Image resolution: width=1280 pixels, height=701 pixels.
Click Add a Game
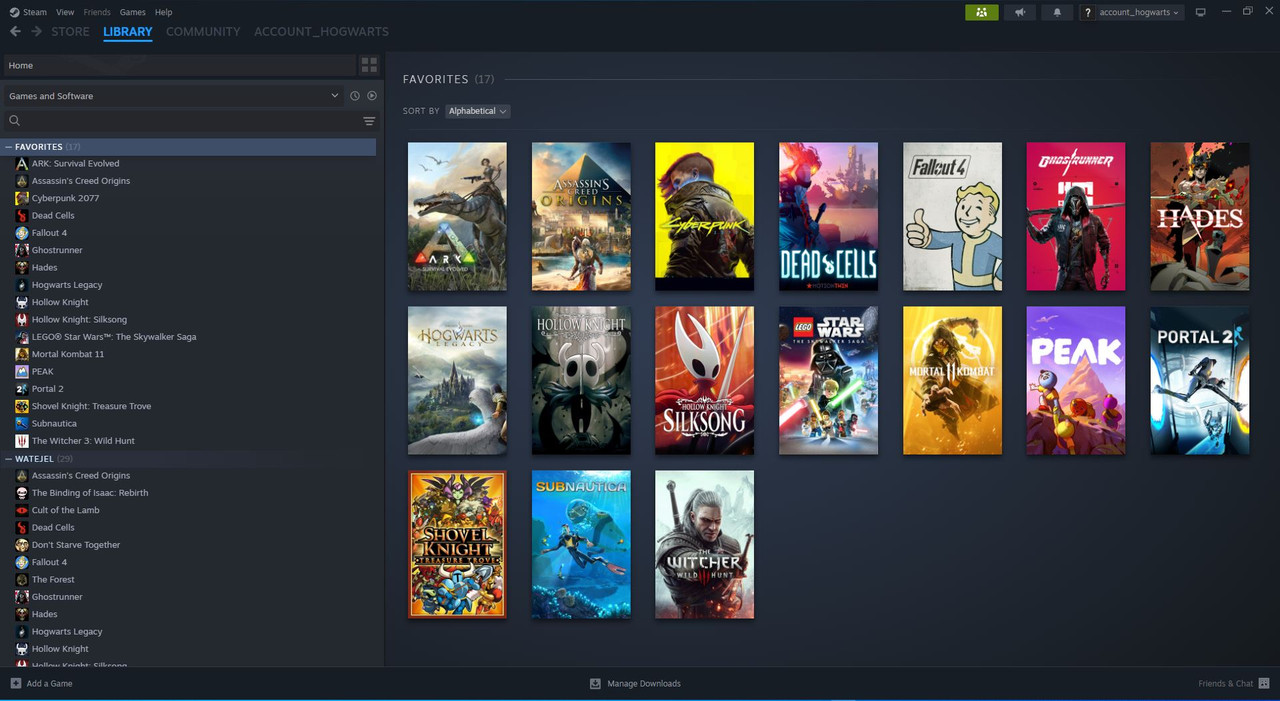tap(41, 684)
